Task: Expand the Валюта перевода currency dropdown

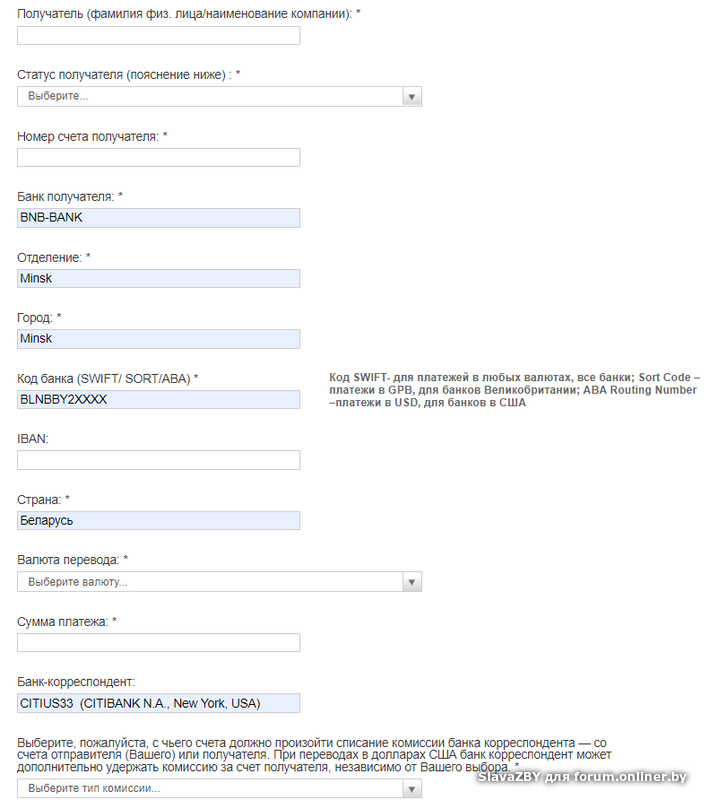Action: pyautogui.click(x=219, y=581)
